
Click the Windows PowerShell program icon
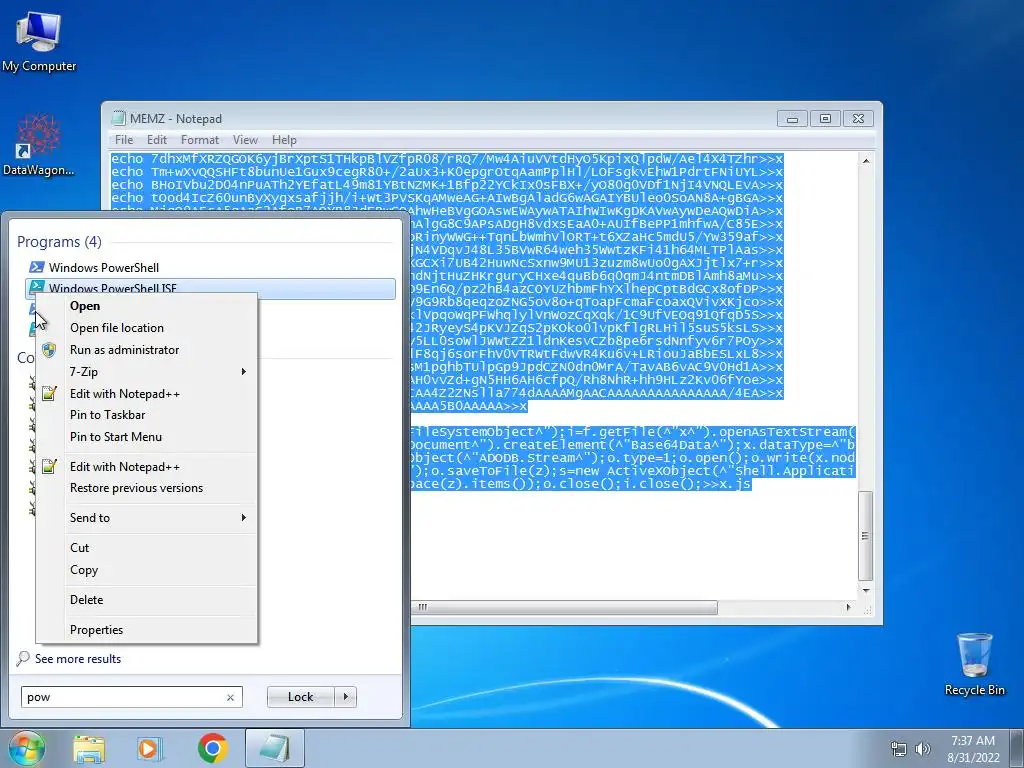coord(37,267)
